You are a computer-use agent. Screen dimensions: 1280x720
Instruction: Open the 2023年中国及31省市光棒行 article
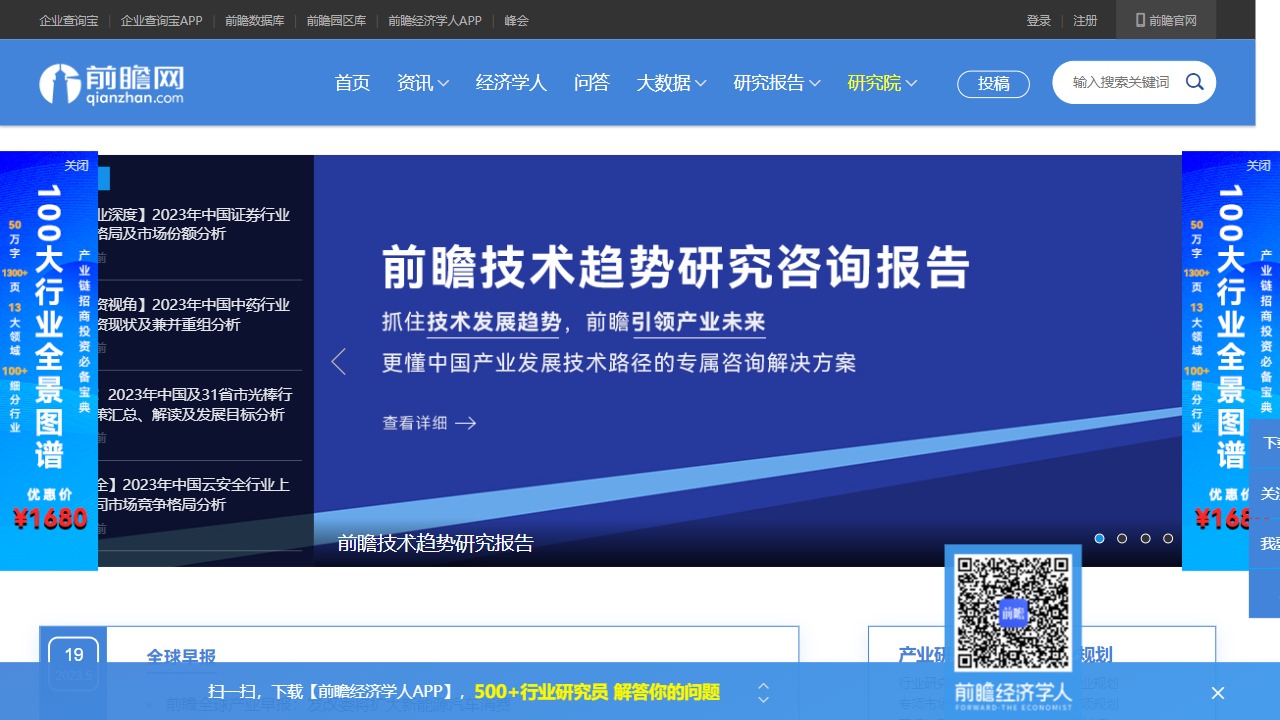194,404
